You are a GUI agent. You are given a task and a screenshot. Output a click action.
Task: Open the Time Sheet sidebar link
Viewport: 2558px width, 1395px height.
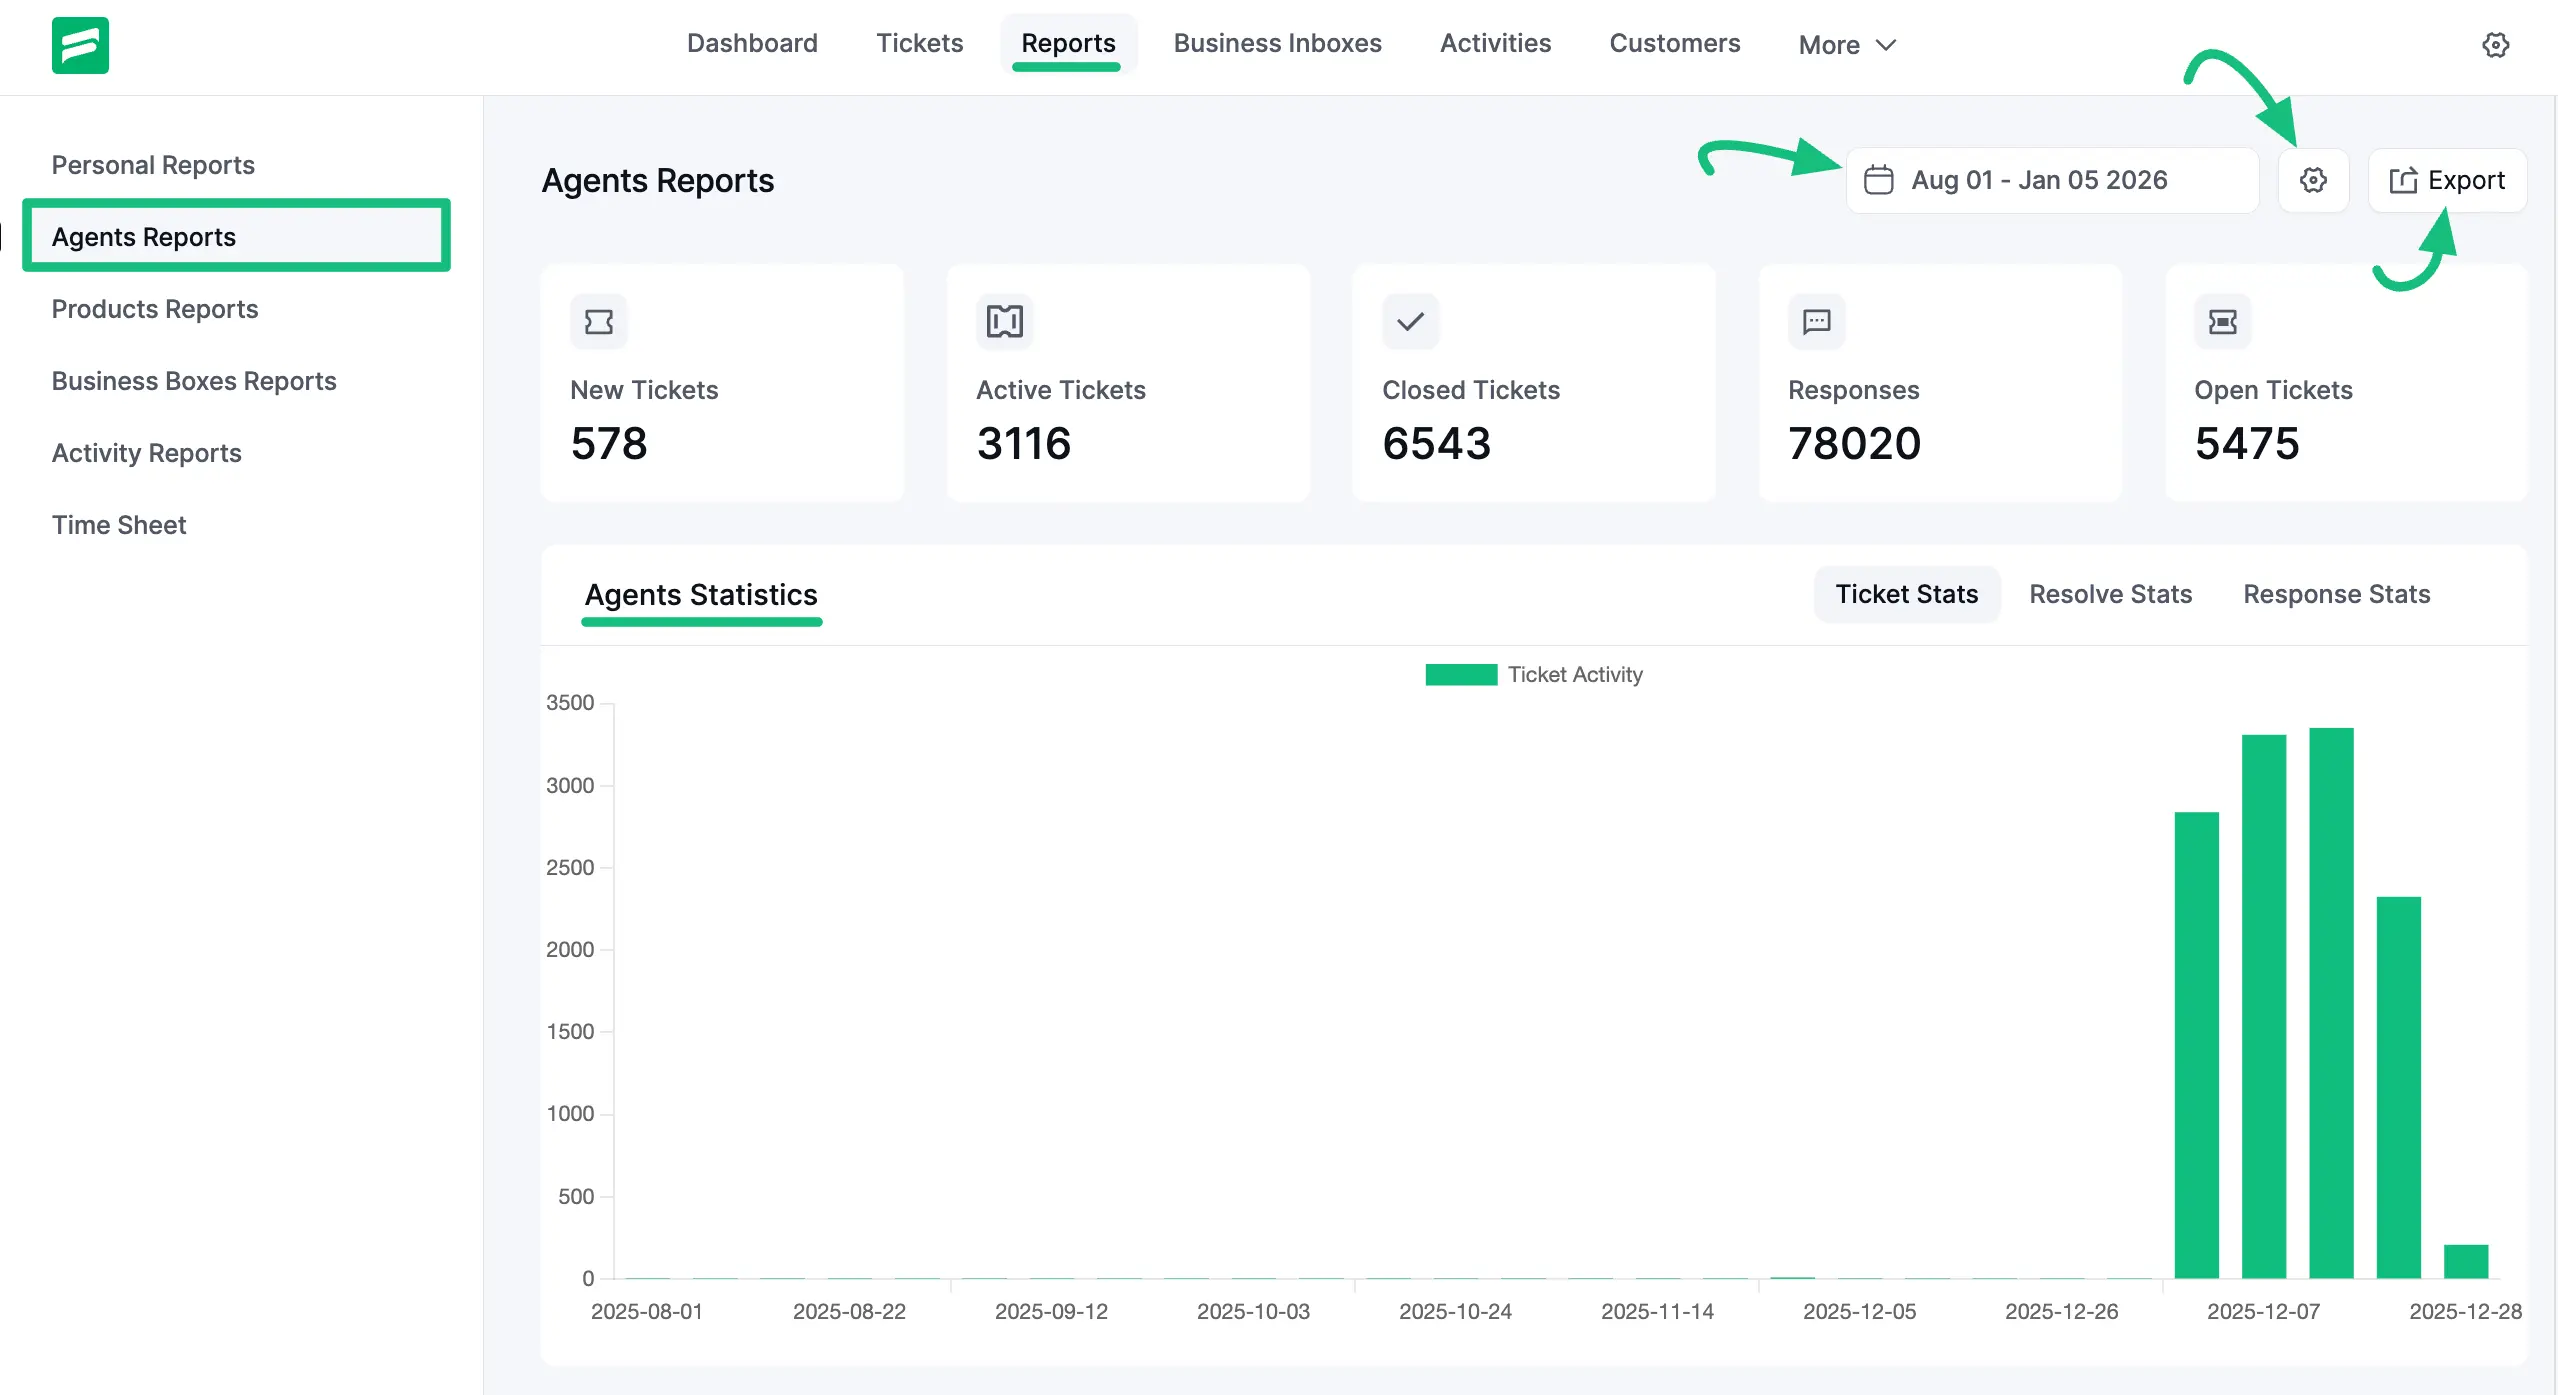pyautogui.click(x=118, y=524)
